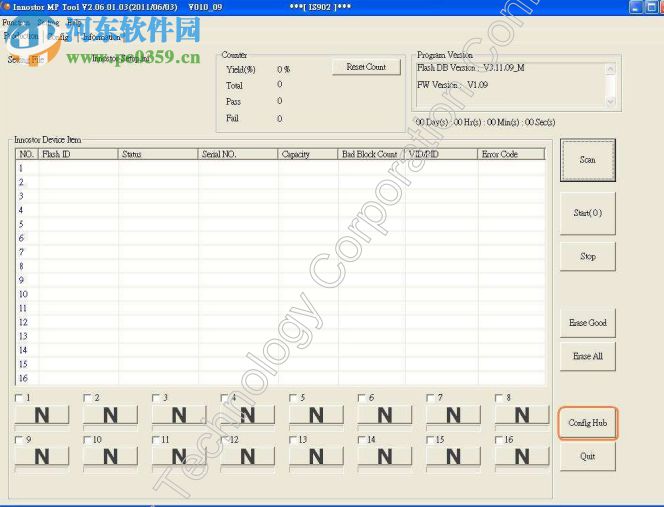The image size is (664, 507).
Task: Click the Scan button
Action: (587, 160)
